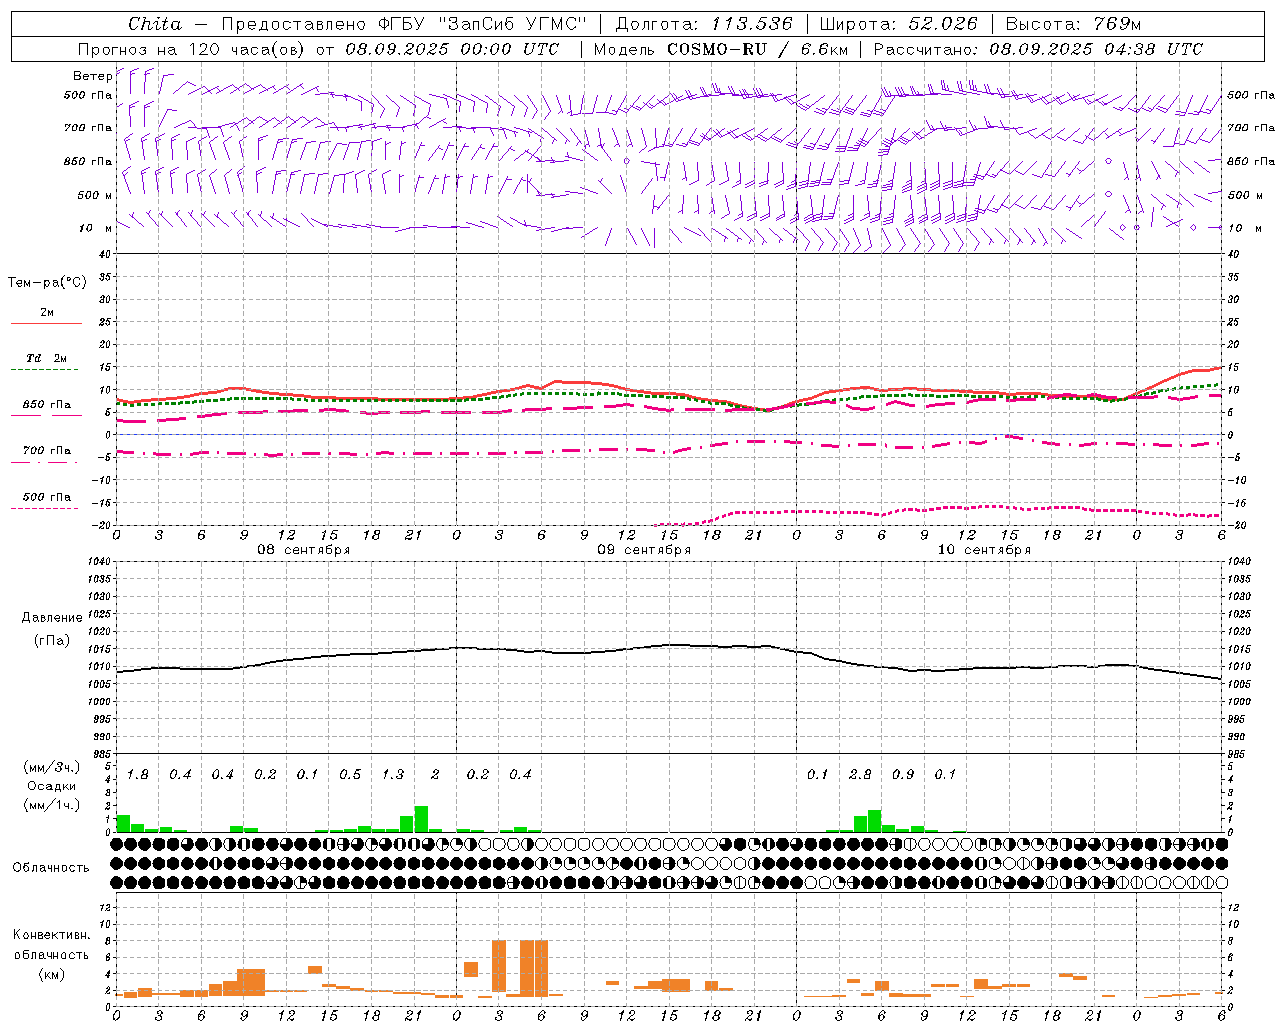Click the "Широта: 52.026" header value
Viewport: 1280px width, 1024px height.
(898, 24)
